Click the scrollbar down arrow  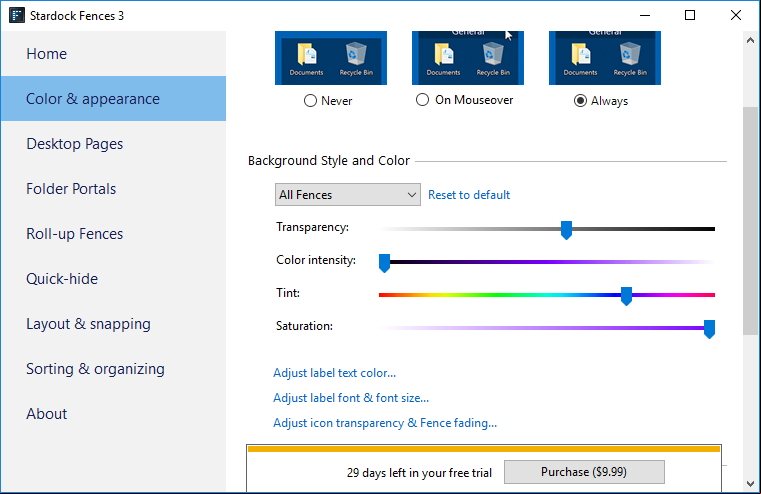click(750, 484)
